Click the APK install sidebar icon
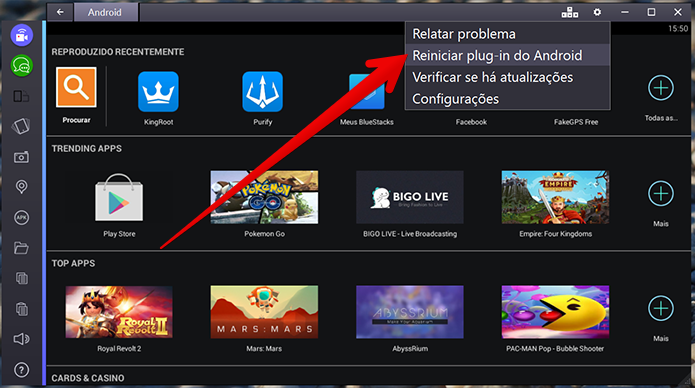The height and width of the screenshot is (388, 695). point(21,217)
